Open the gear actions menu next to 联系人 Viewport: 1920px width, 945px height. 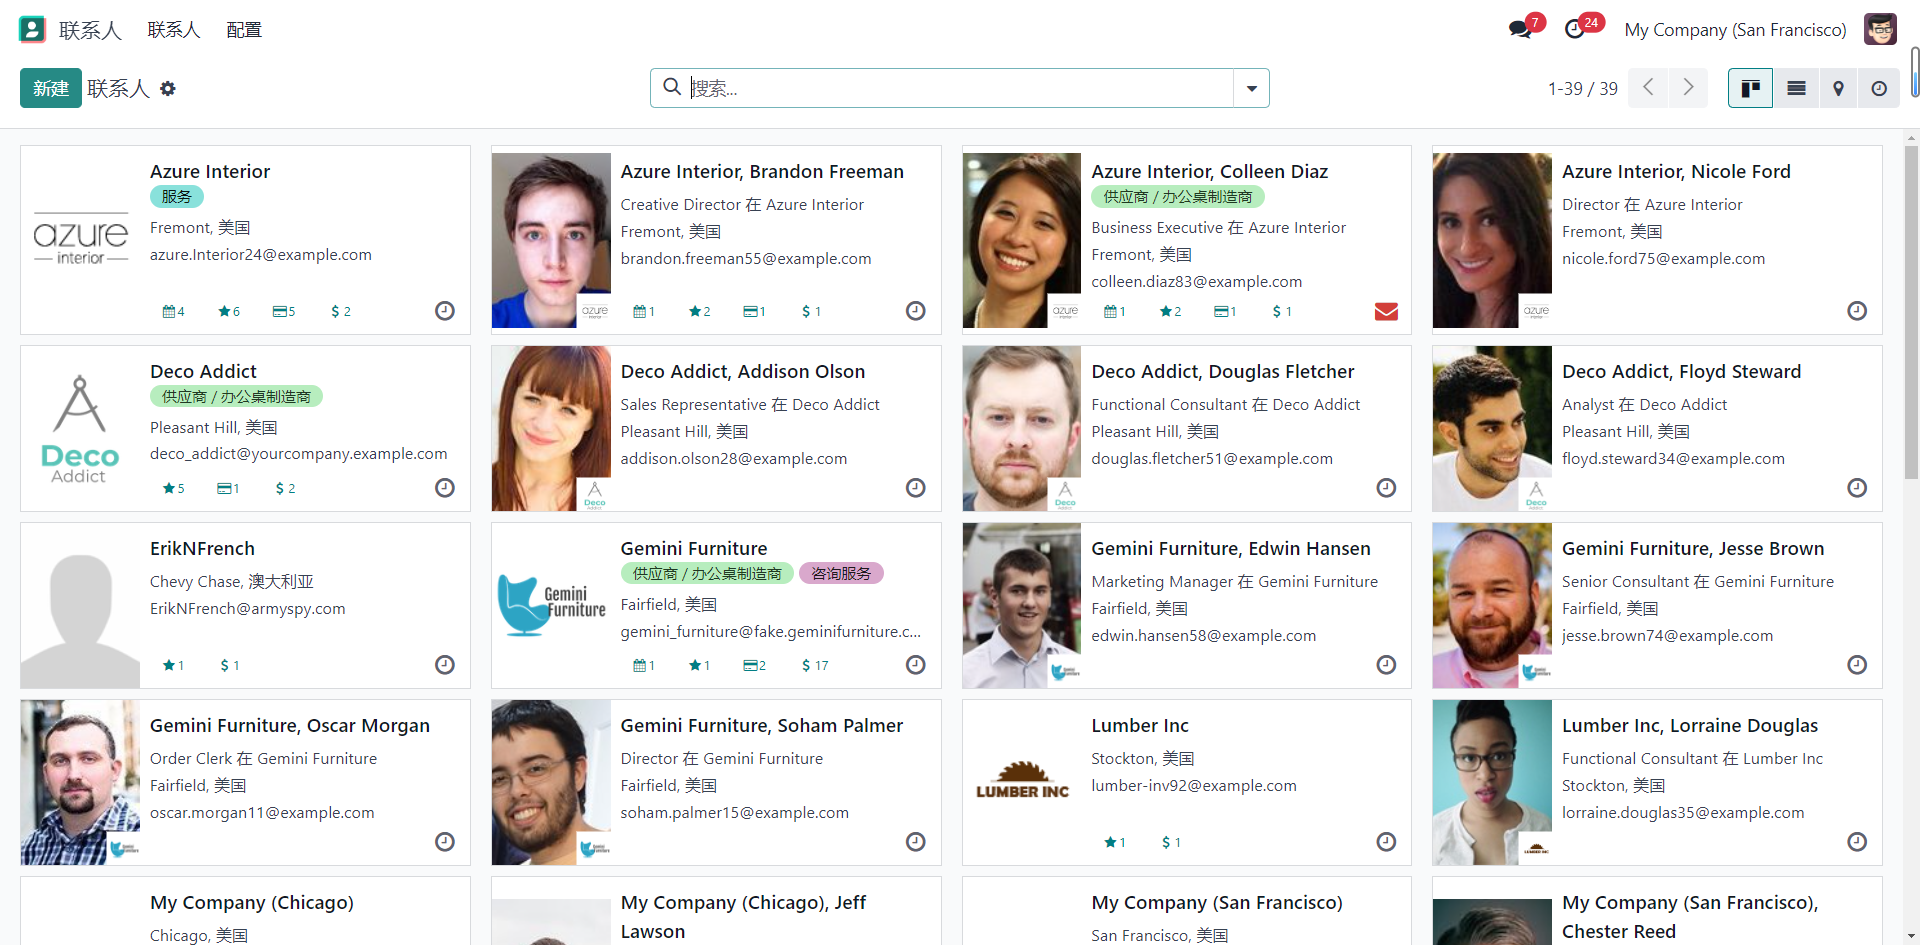coord(168,89)
